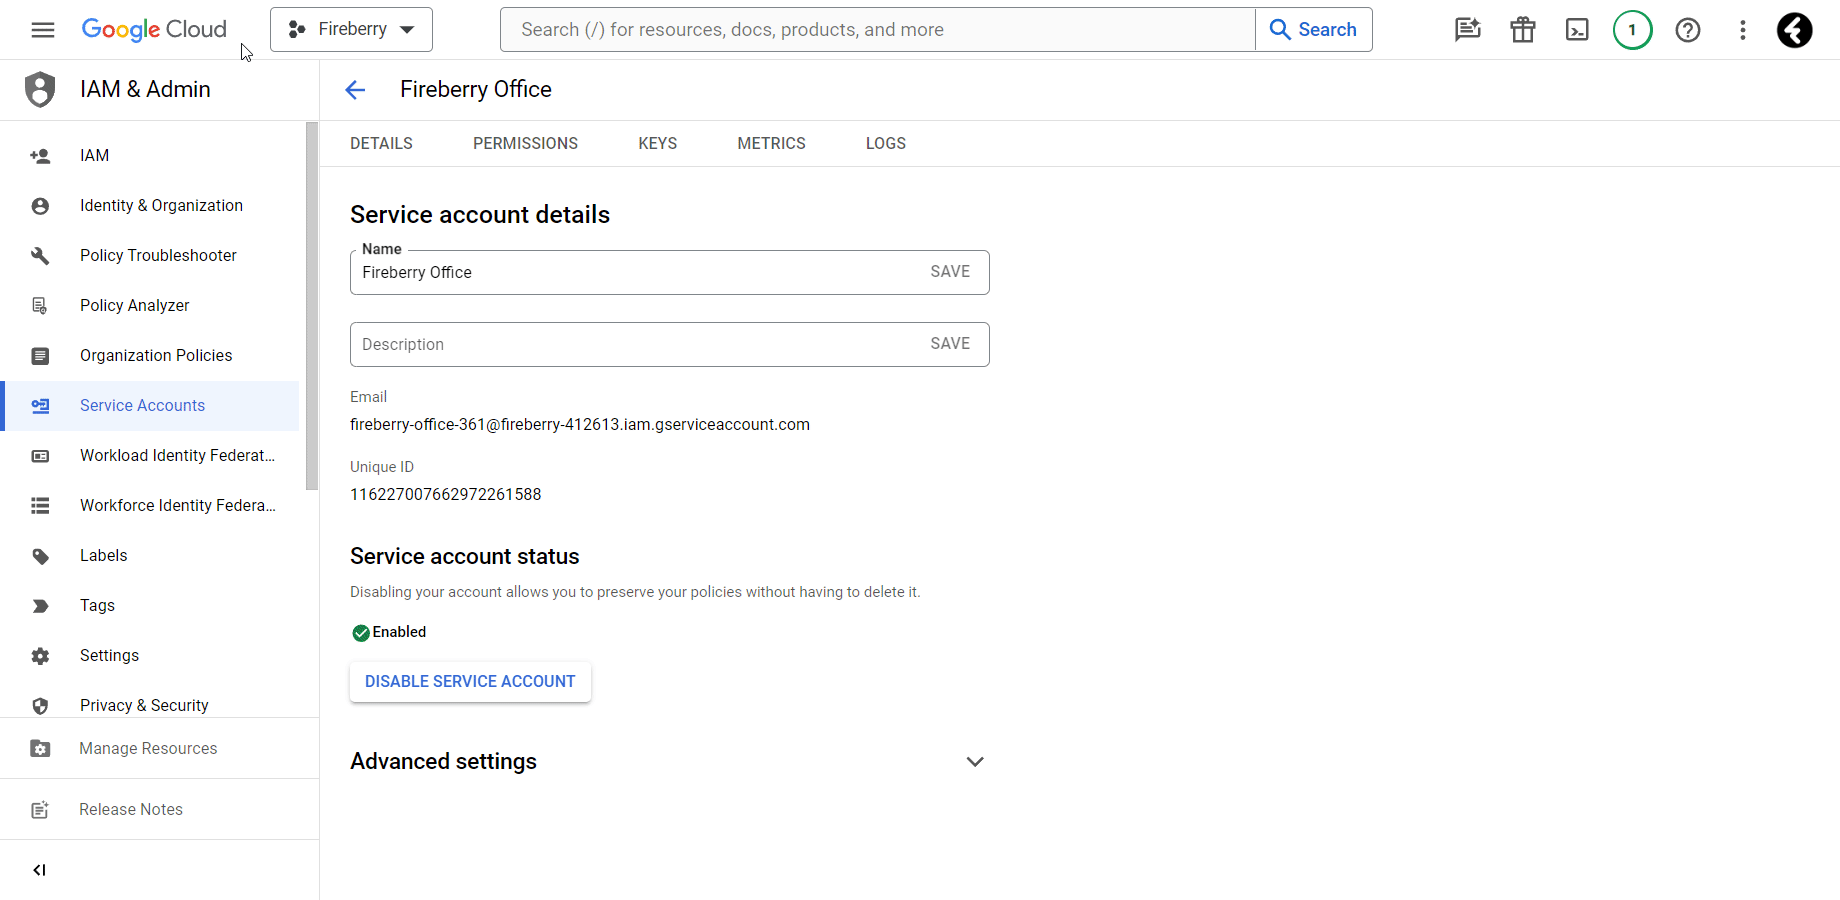Save the service account description

pyautogui.click(x=950, y=344)
